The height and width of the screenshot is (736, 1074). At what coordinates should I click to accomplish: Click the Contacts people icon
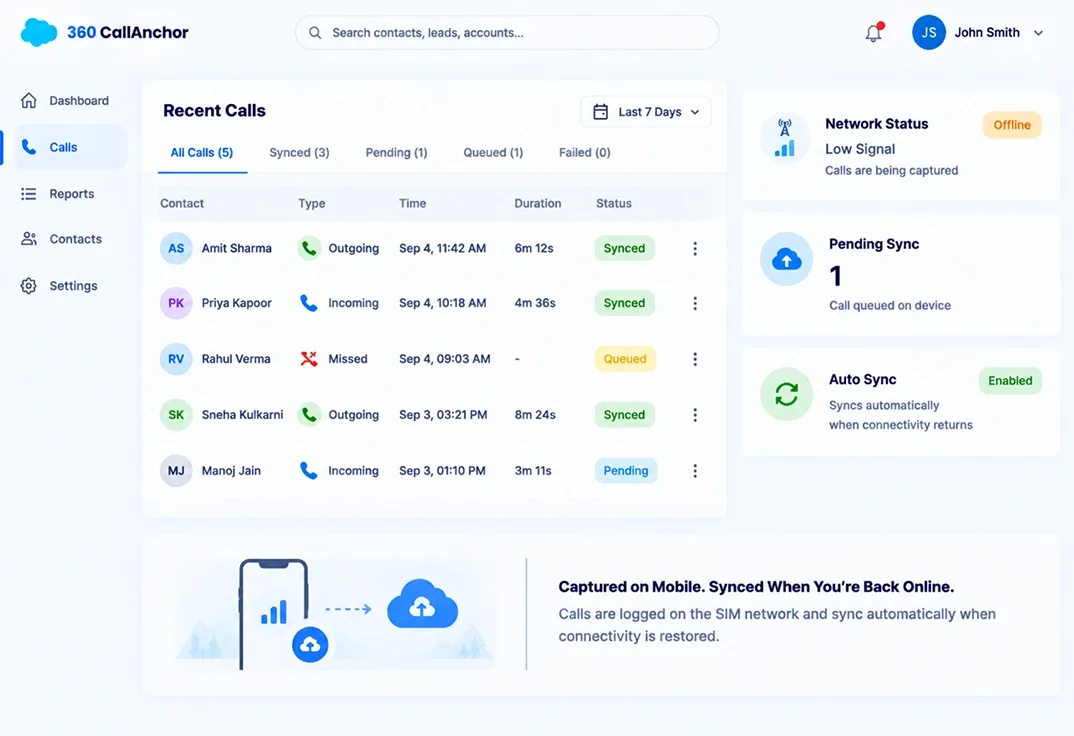coord(29,239)
